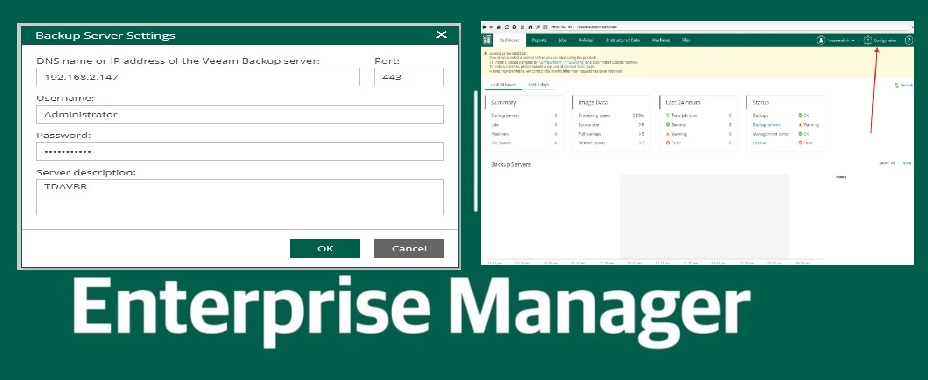Confirm the dialog with the OK button

coord(325,249)
